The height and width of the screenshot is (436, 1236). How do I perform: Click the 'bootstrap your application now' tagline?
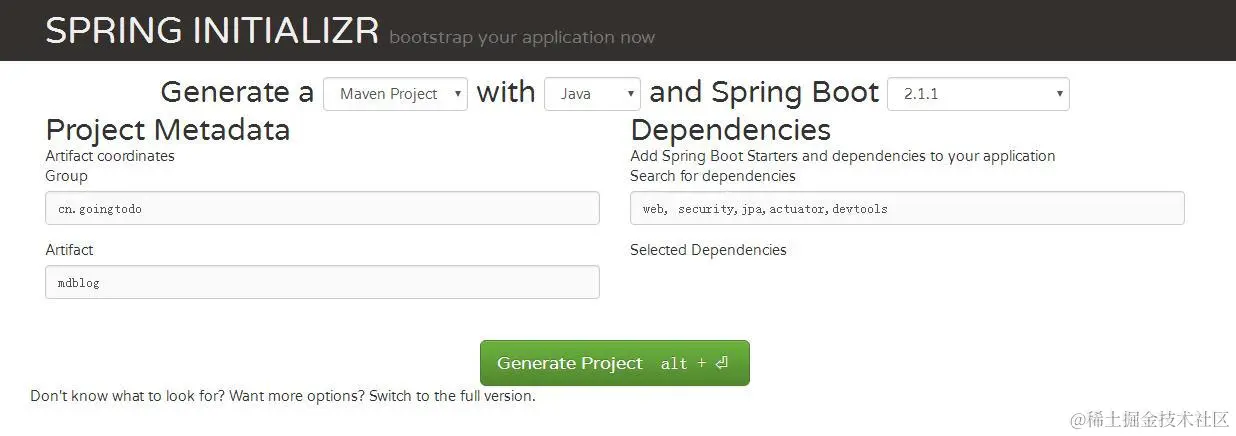coord(522,38)
